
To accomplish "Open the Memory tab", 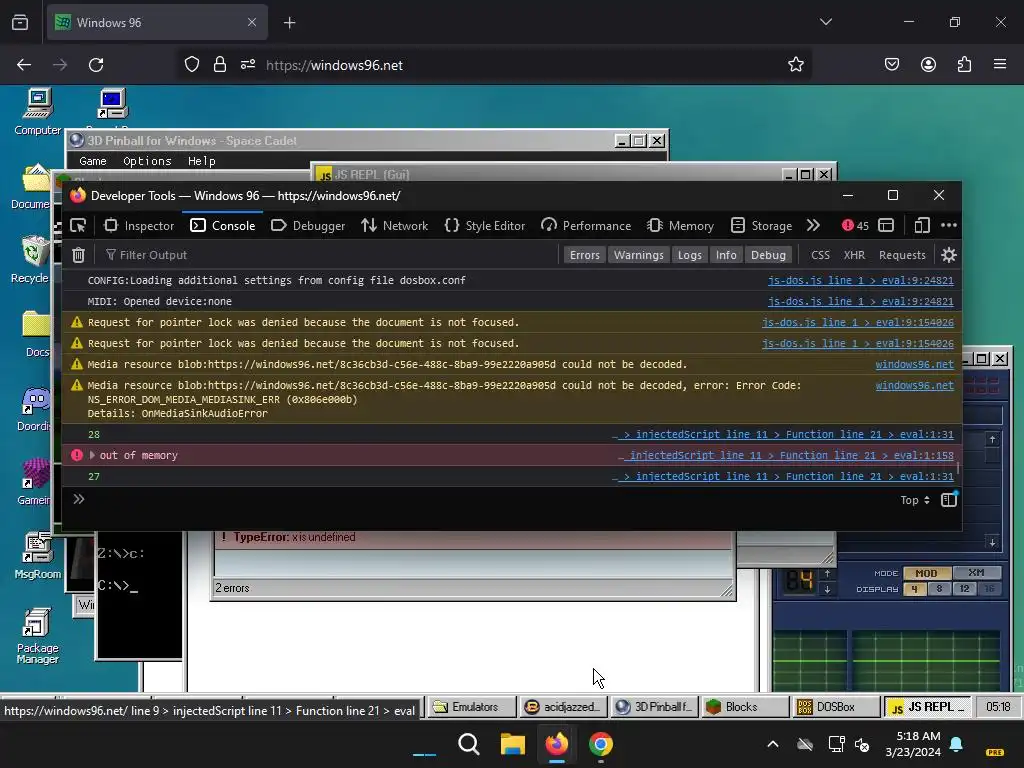I will [x=680, y=225].
